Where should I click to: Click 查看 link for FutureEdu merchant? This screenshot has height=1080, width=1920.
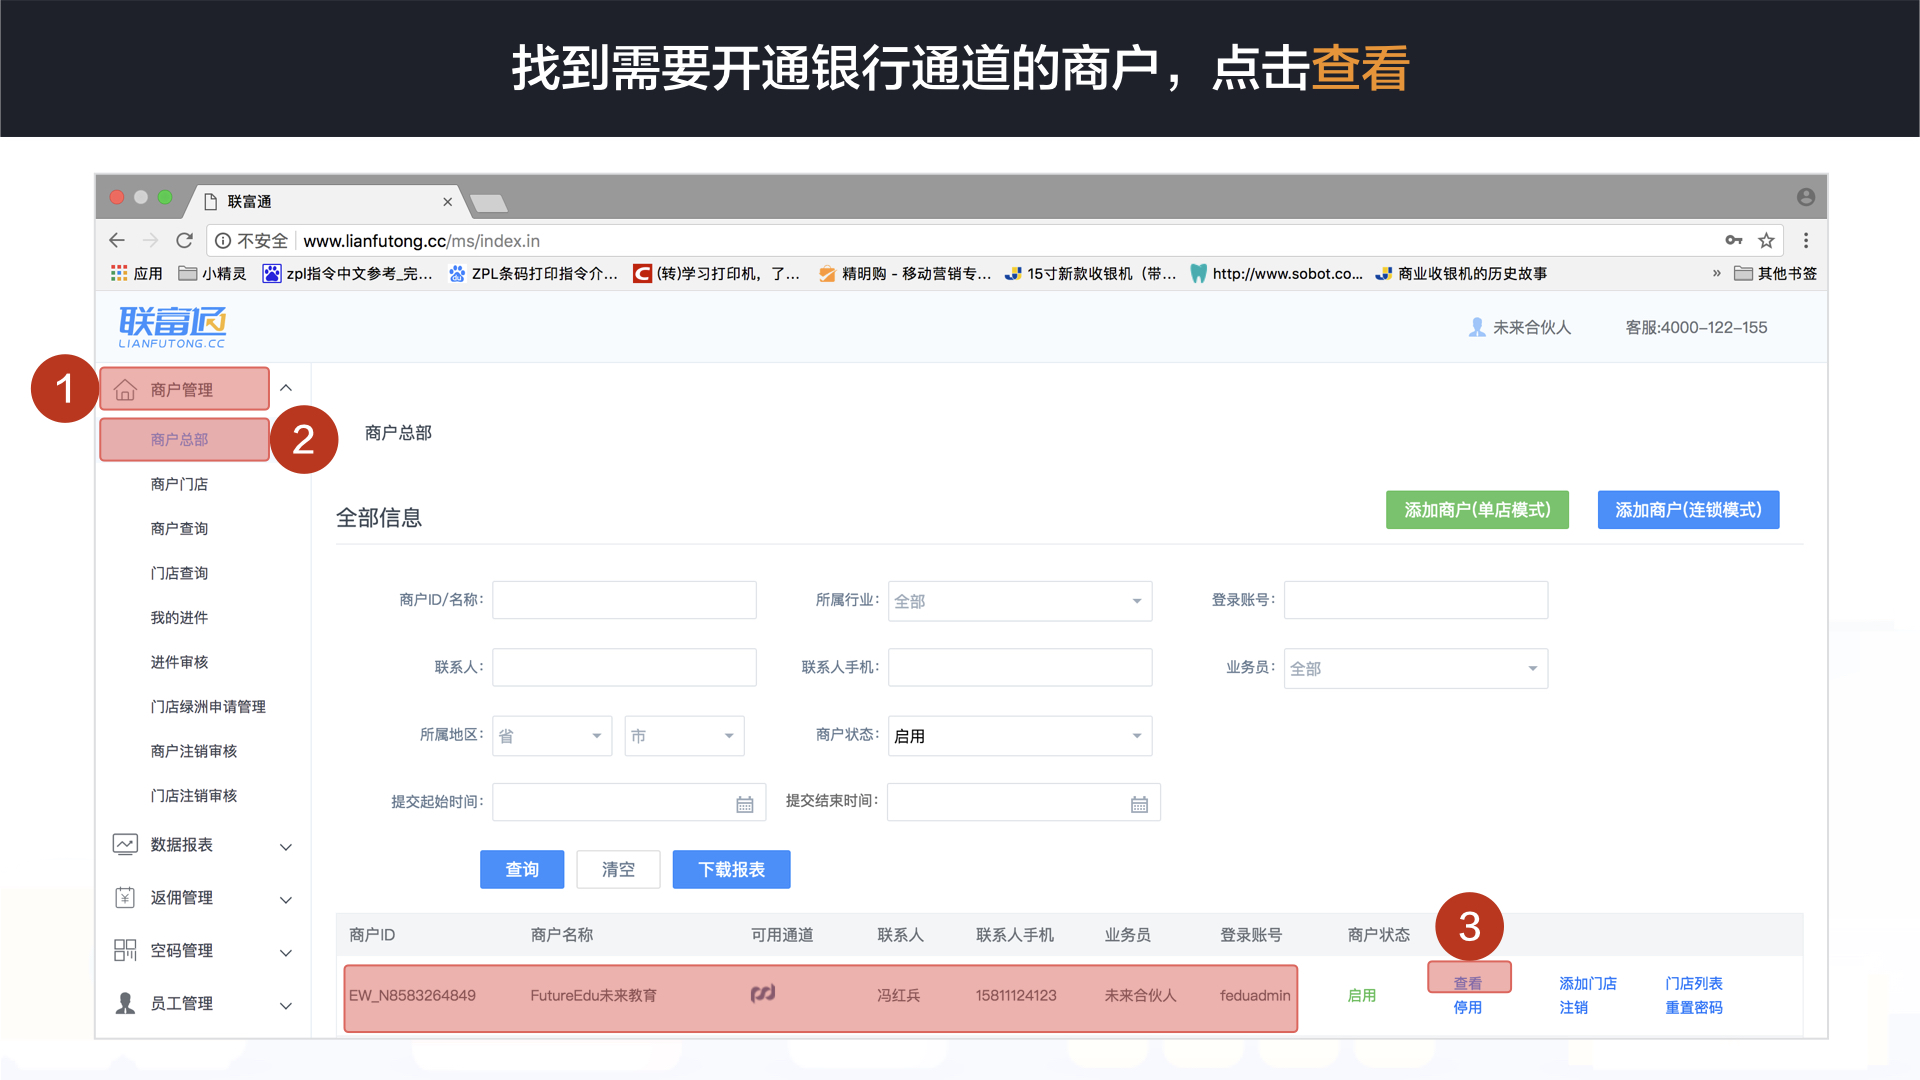point(1468,980)
